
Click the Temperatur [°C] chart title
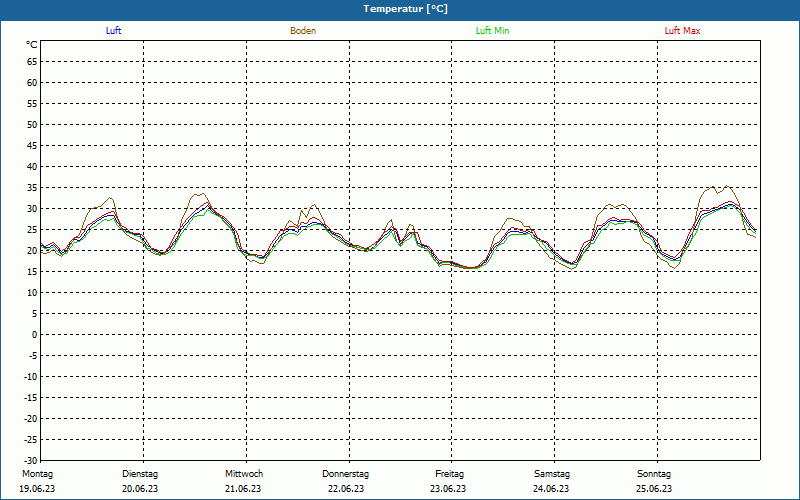point(406,9)
